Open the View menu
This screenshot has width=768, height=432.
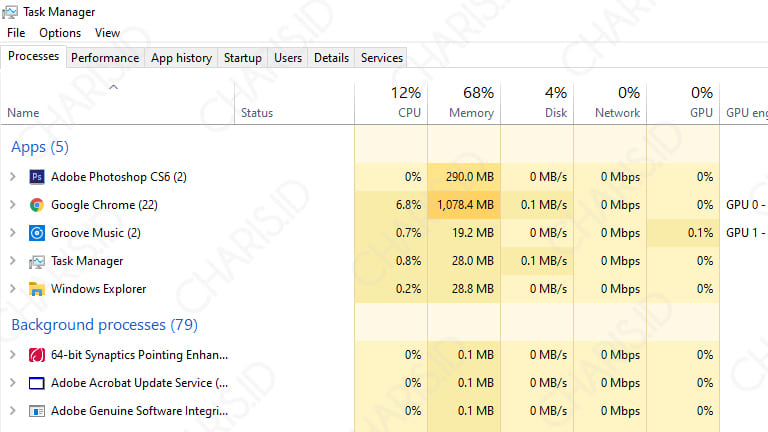click(107, 33)
